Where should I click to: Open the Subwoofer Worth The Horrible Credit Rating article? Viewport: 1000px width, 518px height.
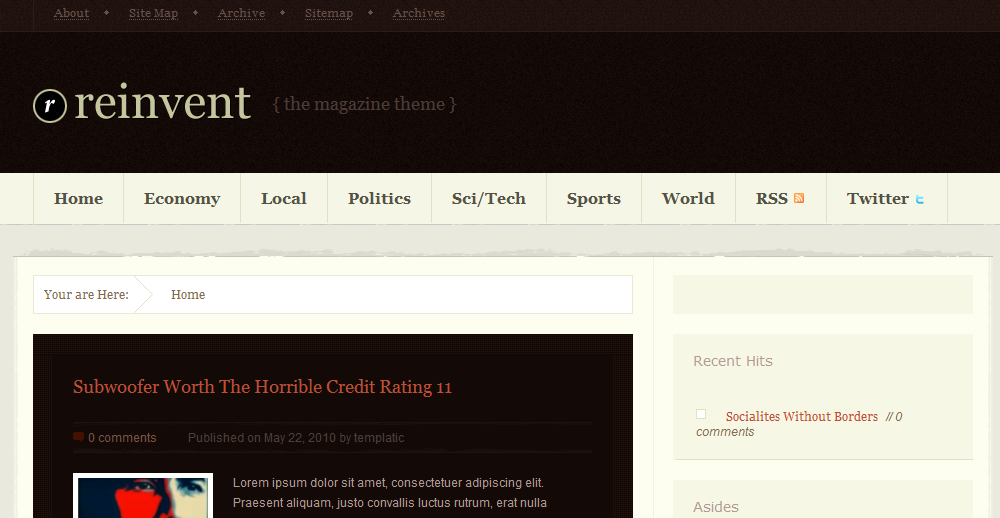click(262, 387)
